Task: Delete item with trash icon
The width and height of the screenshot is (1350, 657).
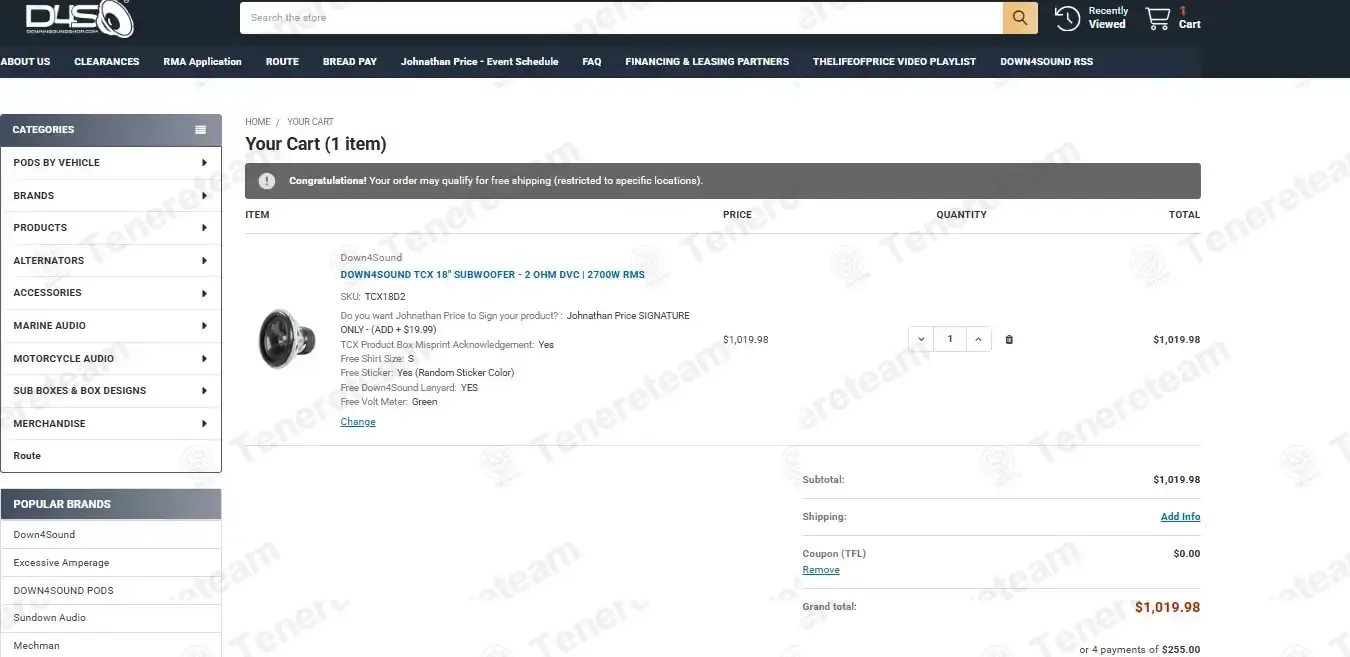Action: point(1008,340)
